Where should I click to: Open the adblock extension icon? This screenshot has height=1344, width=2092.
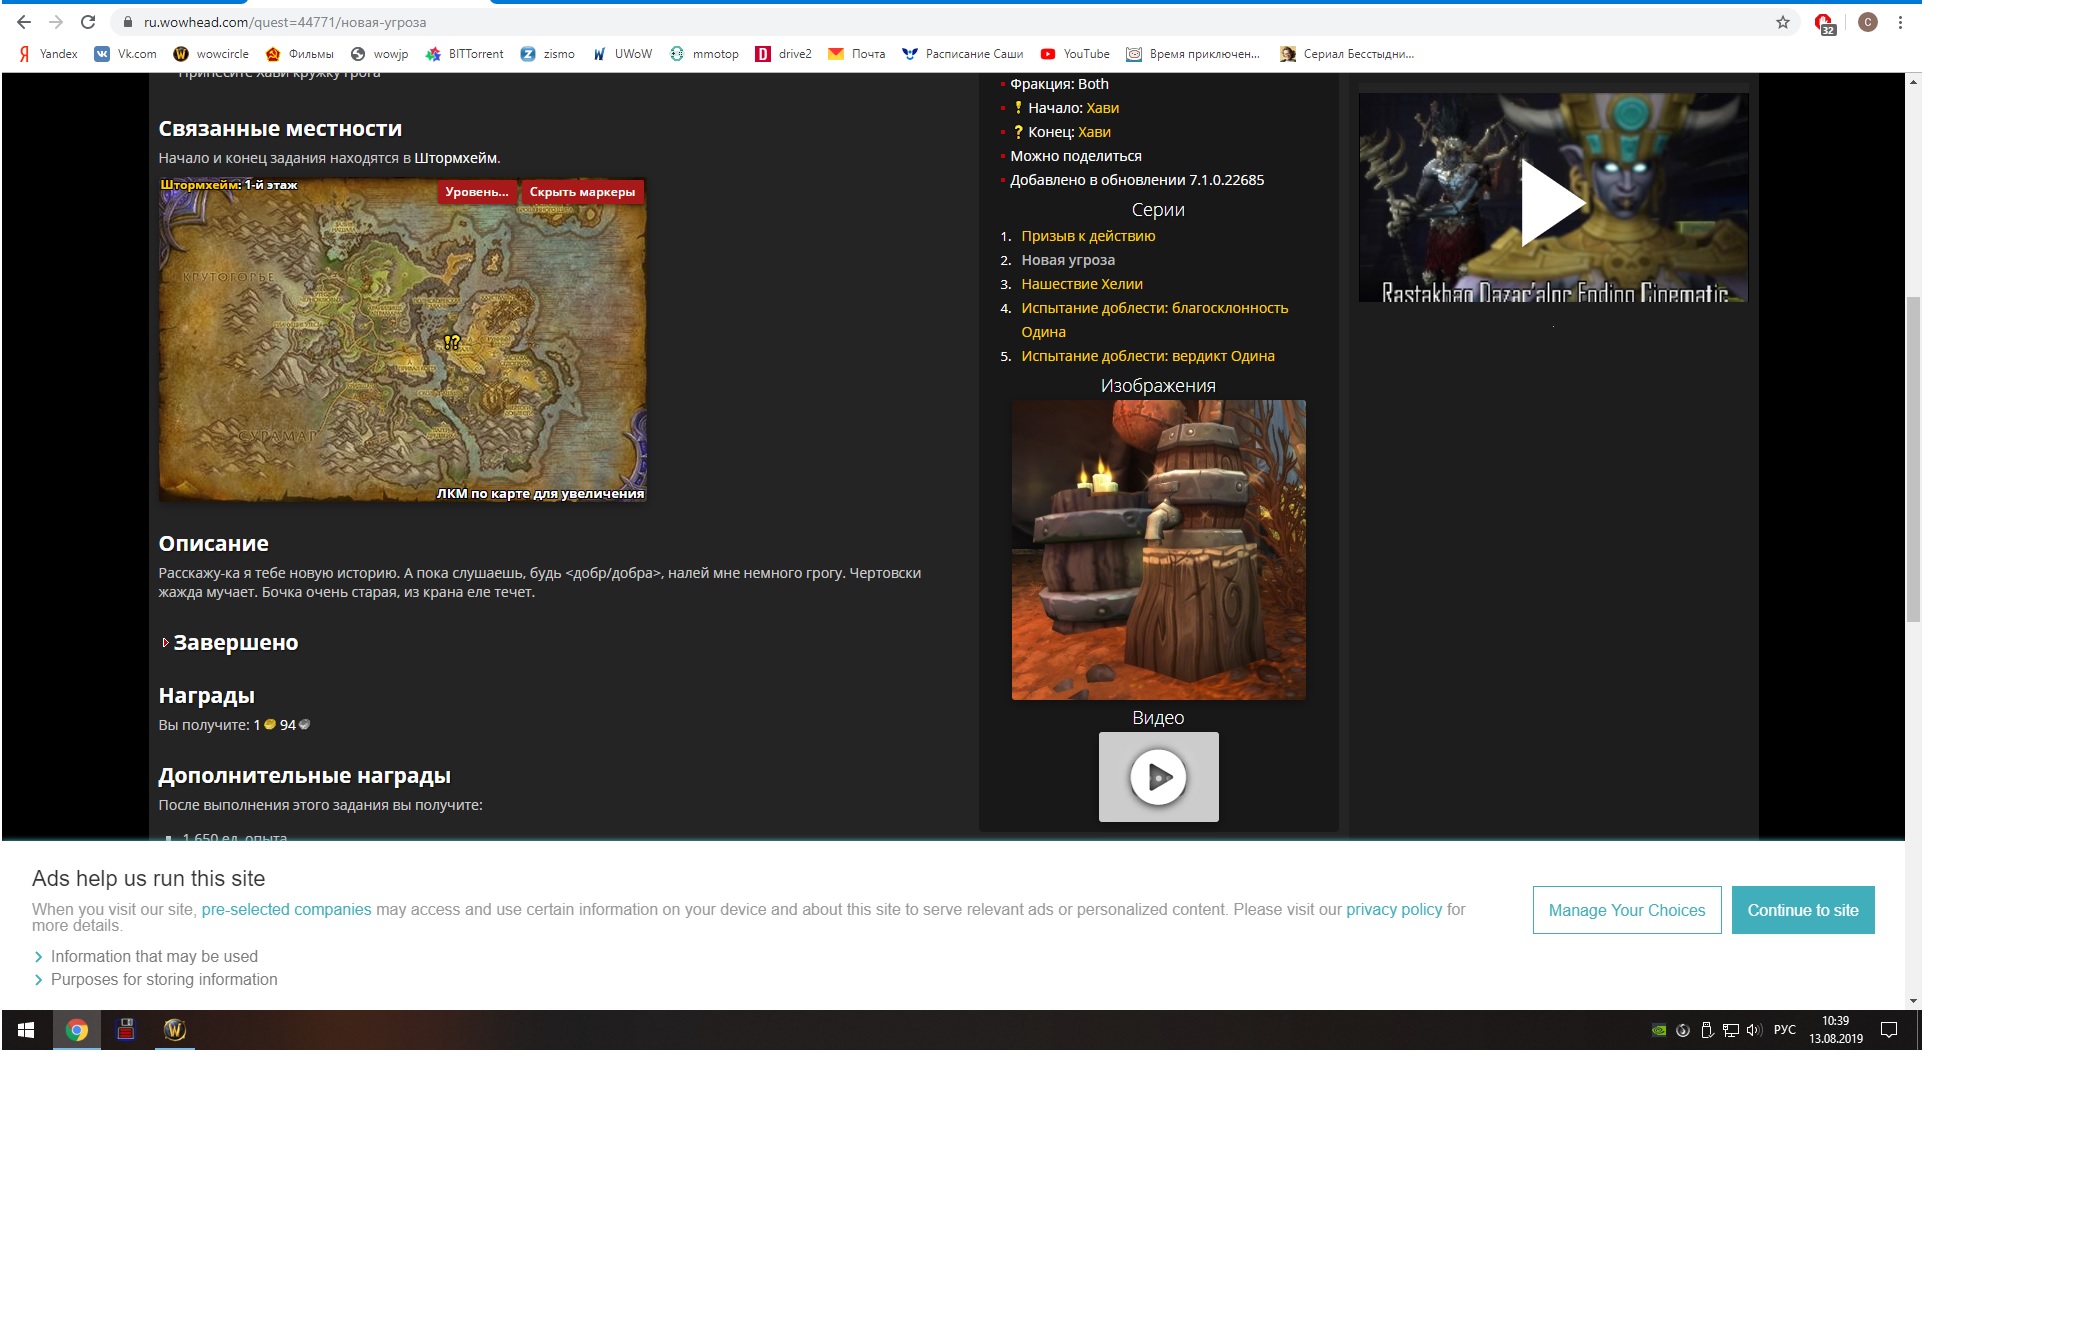pyautogui.click(x=1824, y=23)
